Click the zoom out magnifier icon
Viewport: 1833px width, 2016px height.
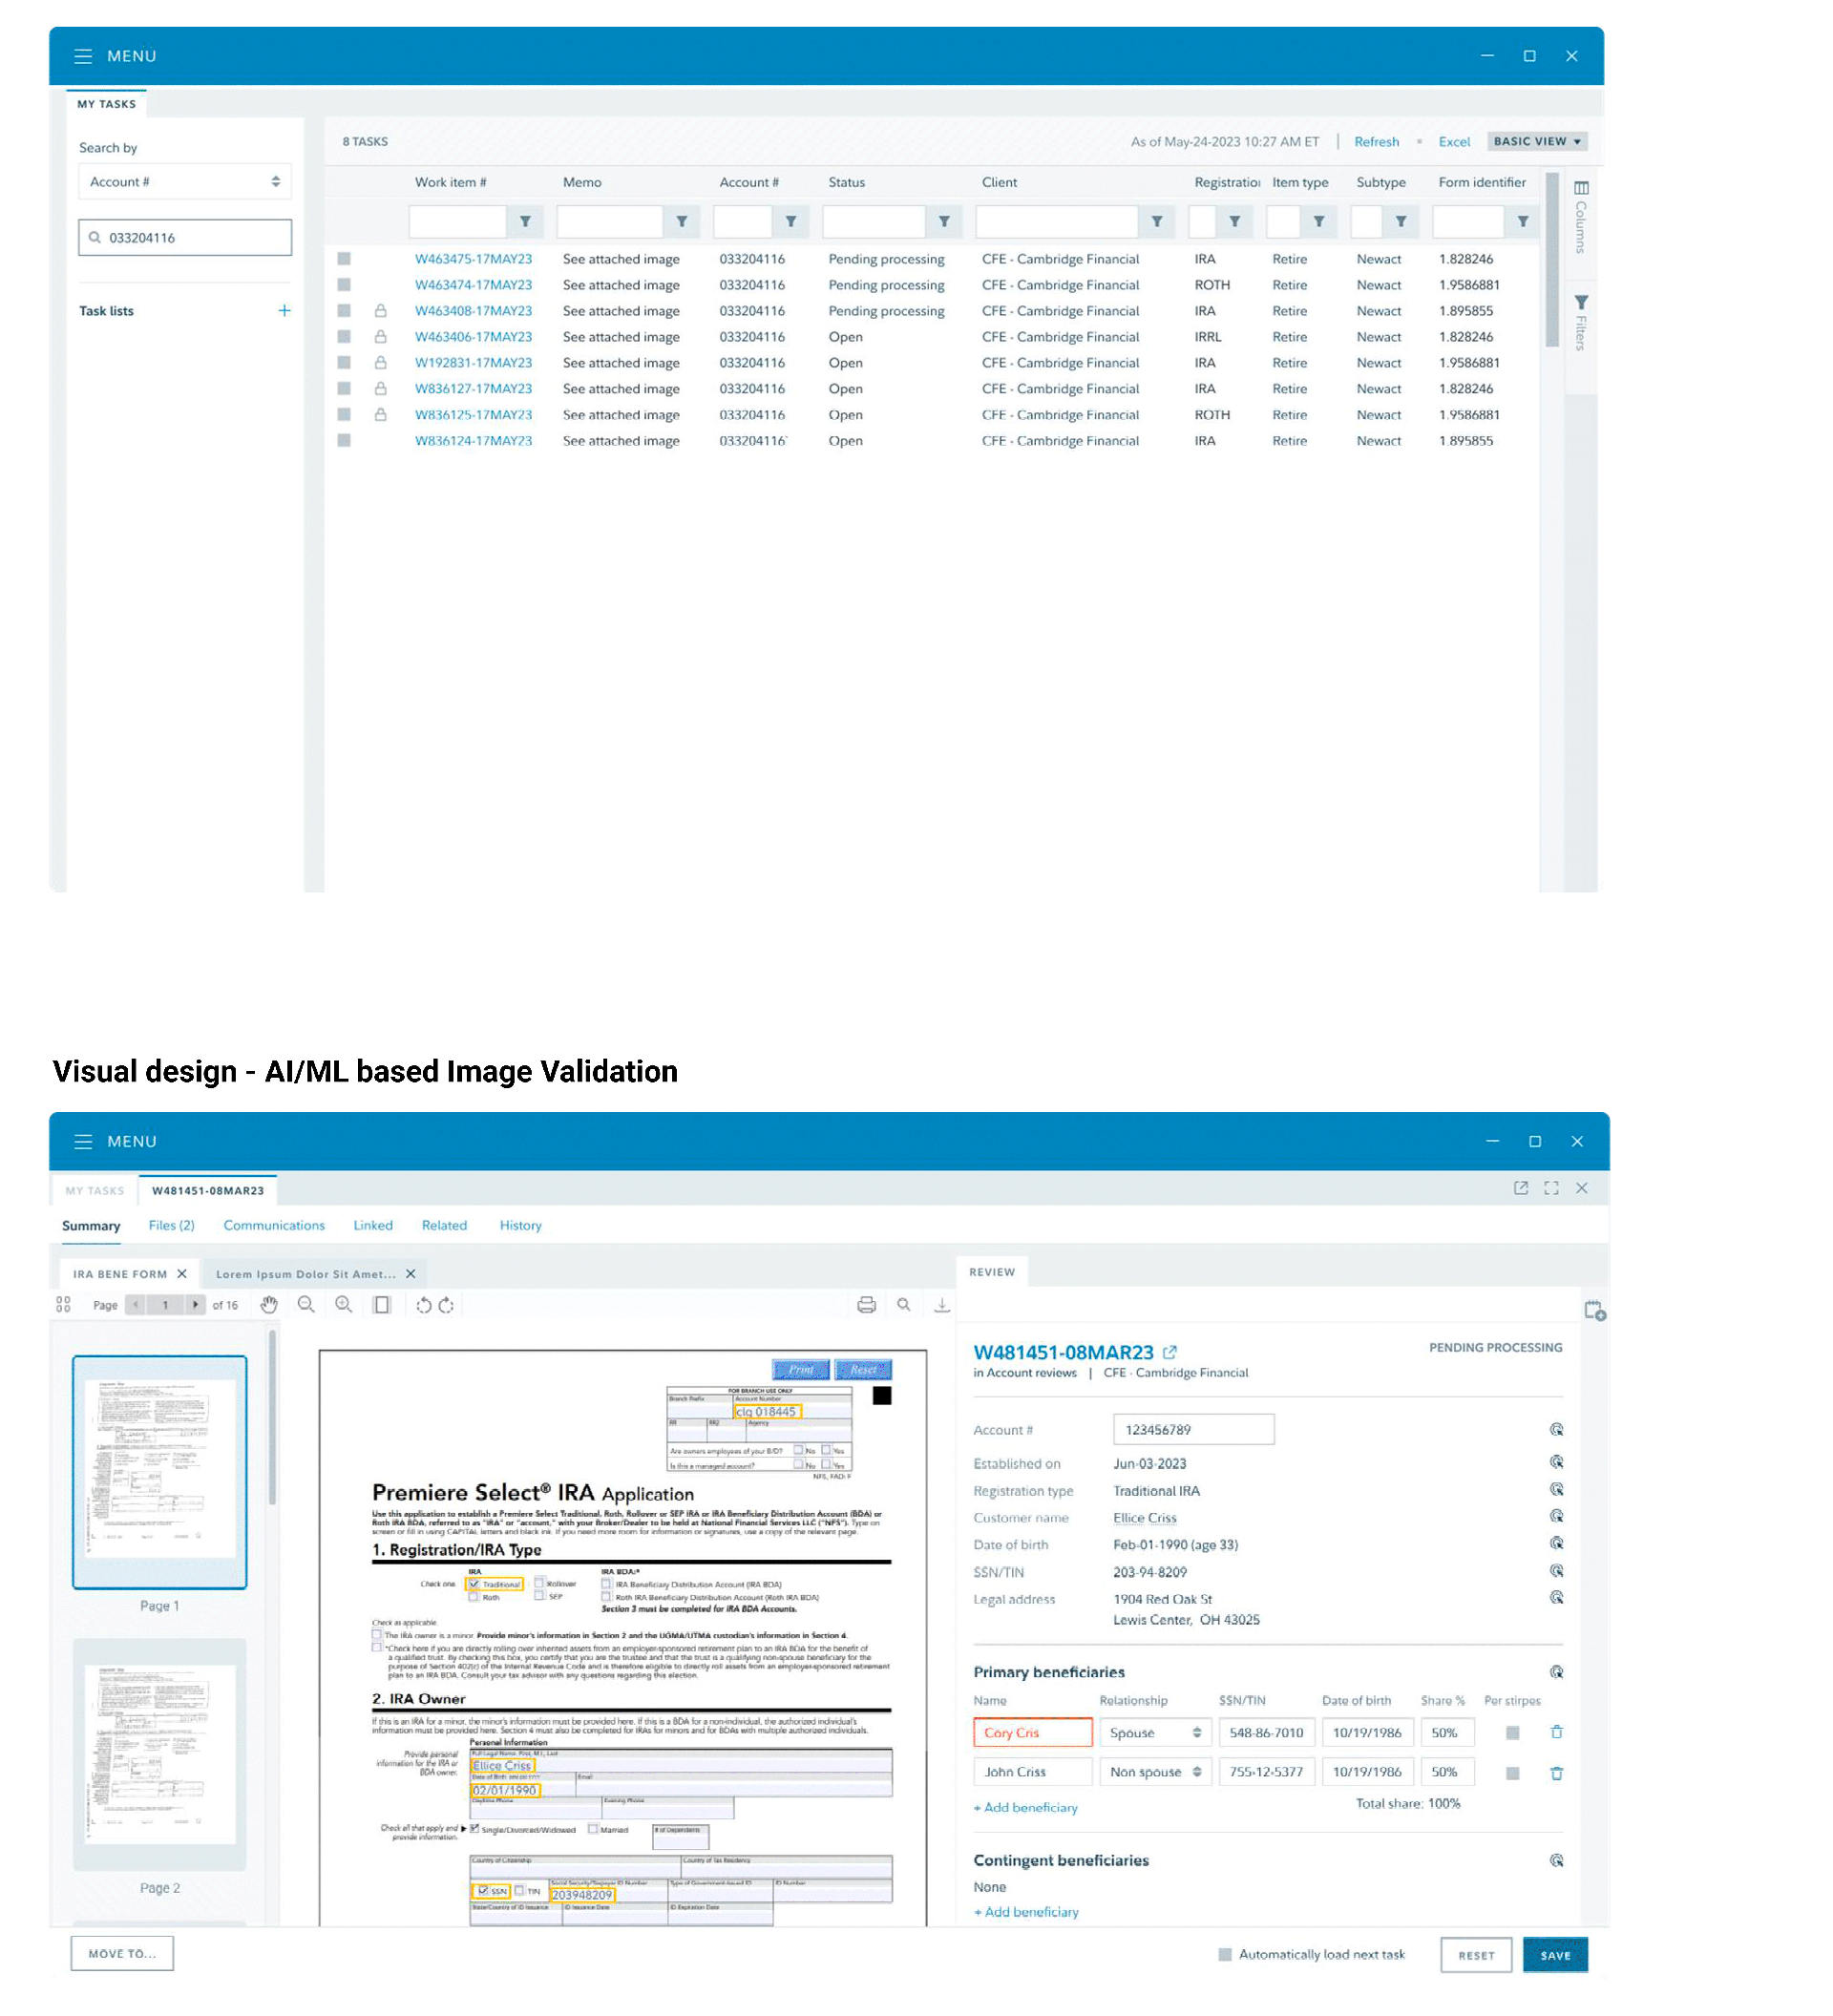pyautogui.click(x=306, y=1304)
